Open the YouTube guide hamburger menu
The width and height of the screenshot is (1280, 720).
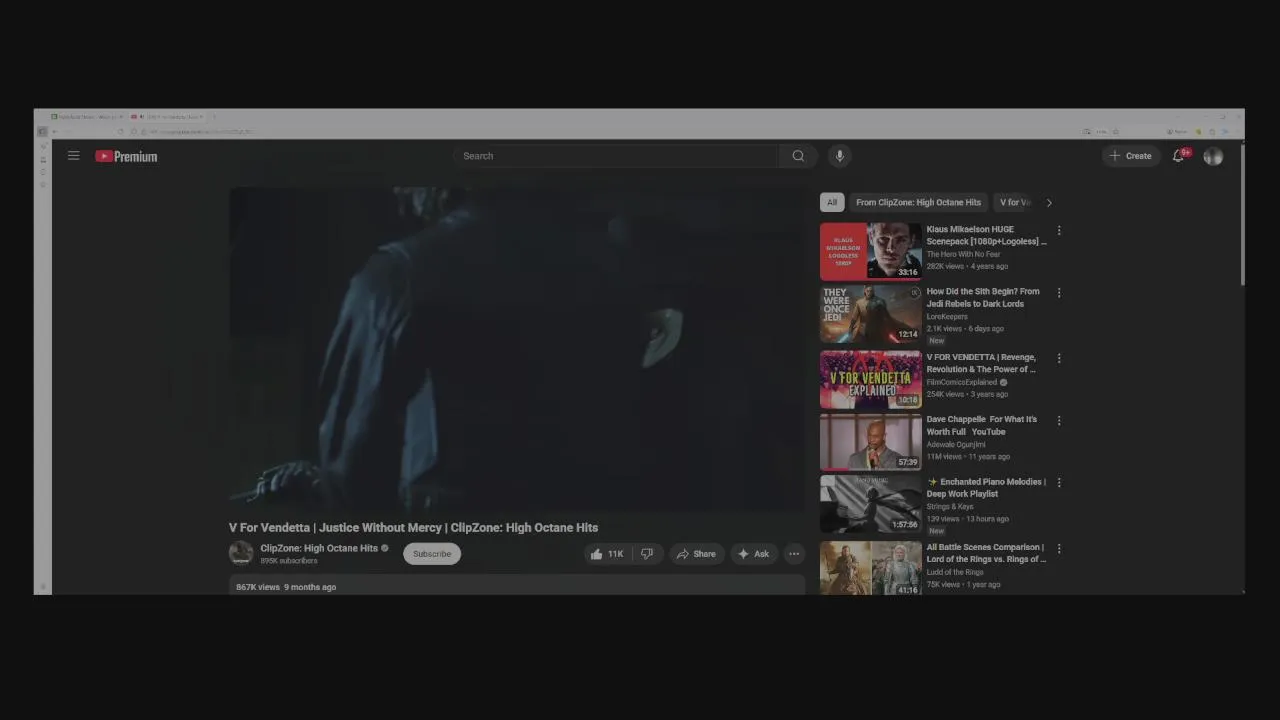(73, 156)
